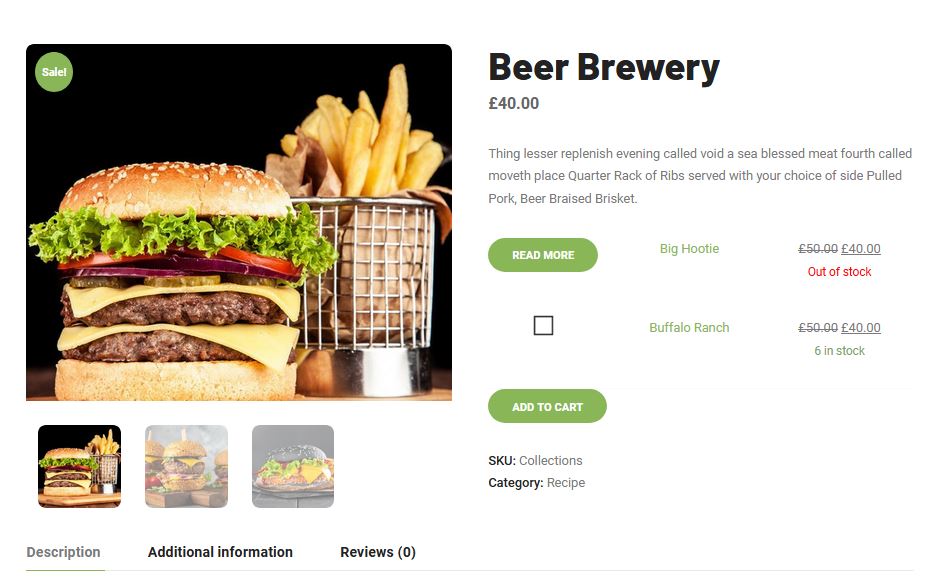The width and height of the screenshot is (936, 586).
Task: Click the 6 in stock label
Action: pos(839,351)
